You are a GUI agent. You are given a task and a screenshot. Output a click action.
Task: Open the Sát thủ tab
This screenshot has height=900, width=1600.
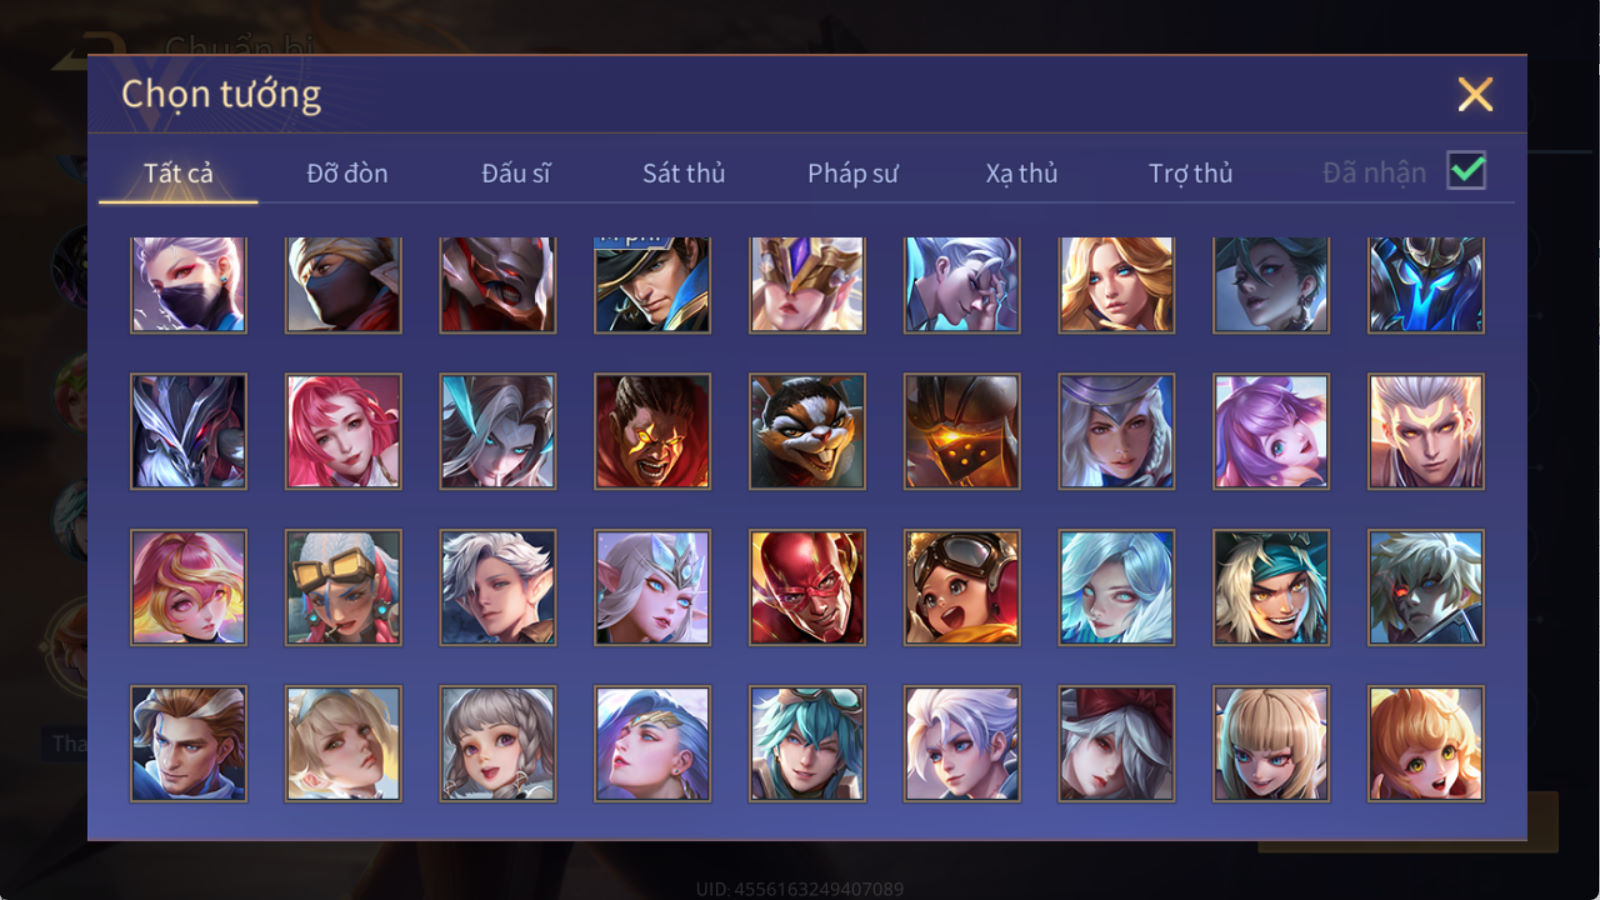683,173
